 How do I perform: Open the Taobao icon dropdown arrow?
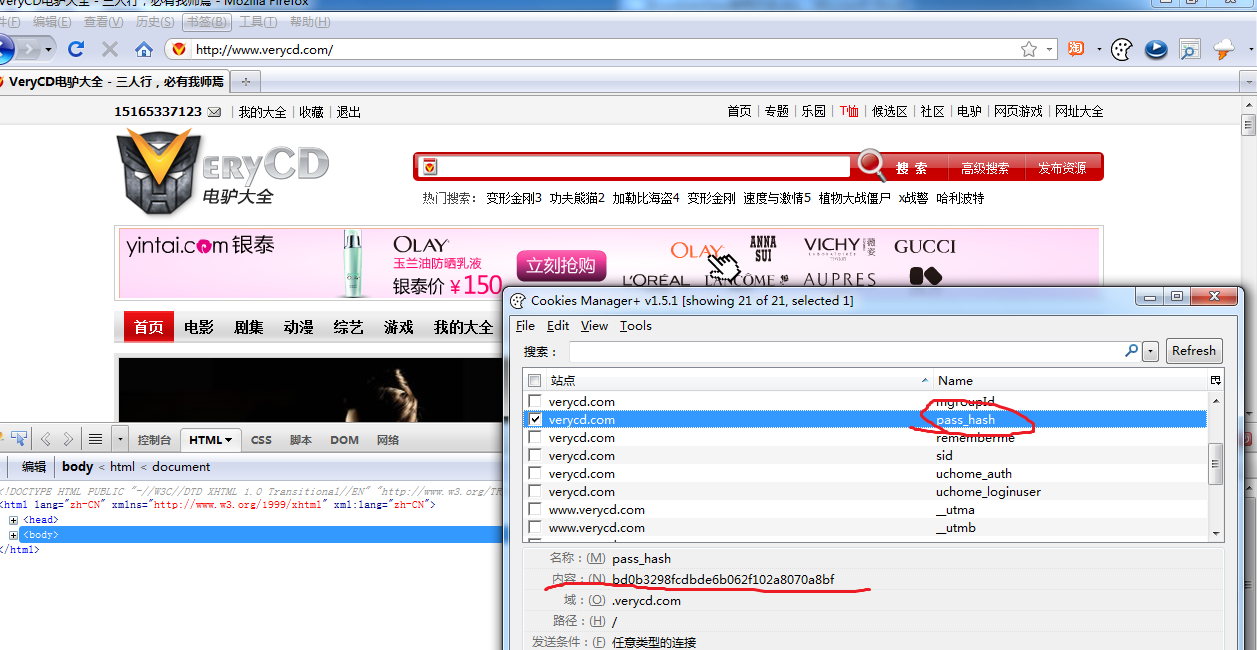point(1098,49)
